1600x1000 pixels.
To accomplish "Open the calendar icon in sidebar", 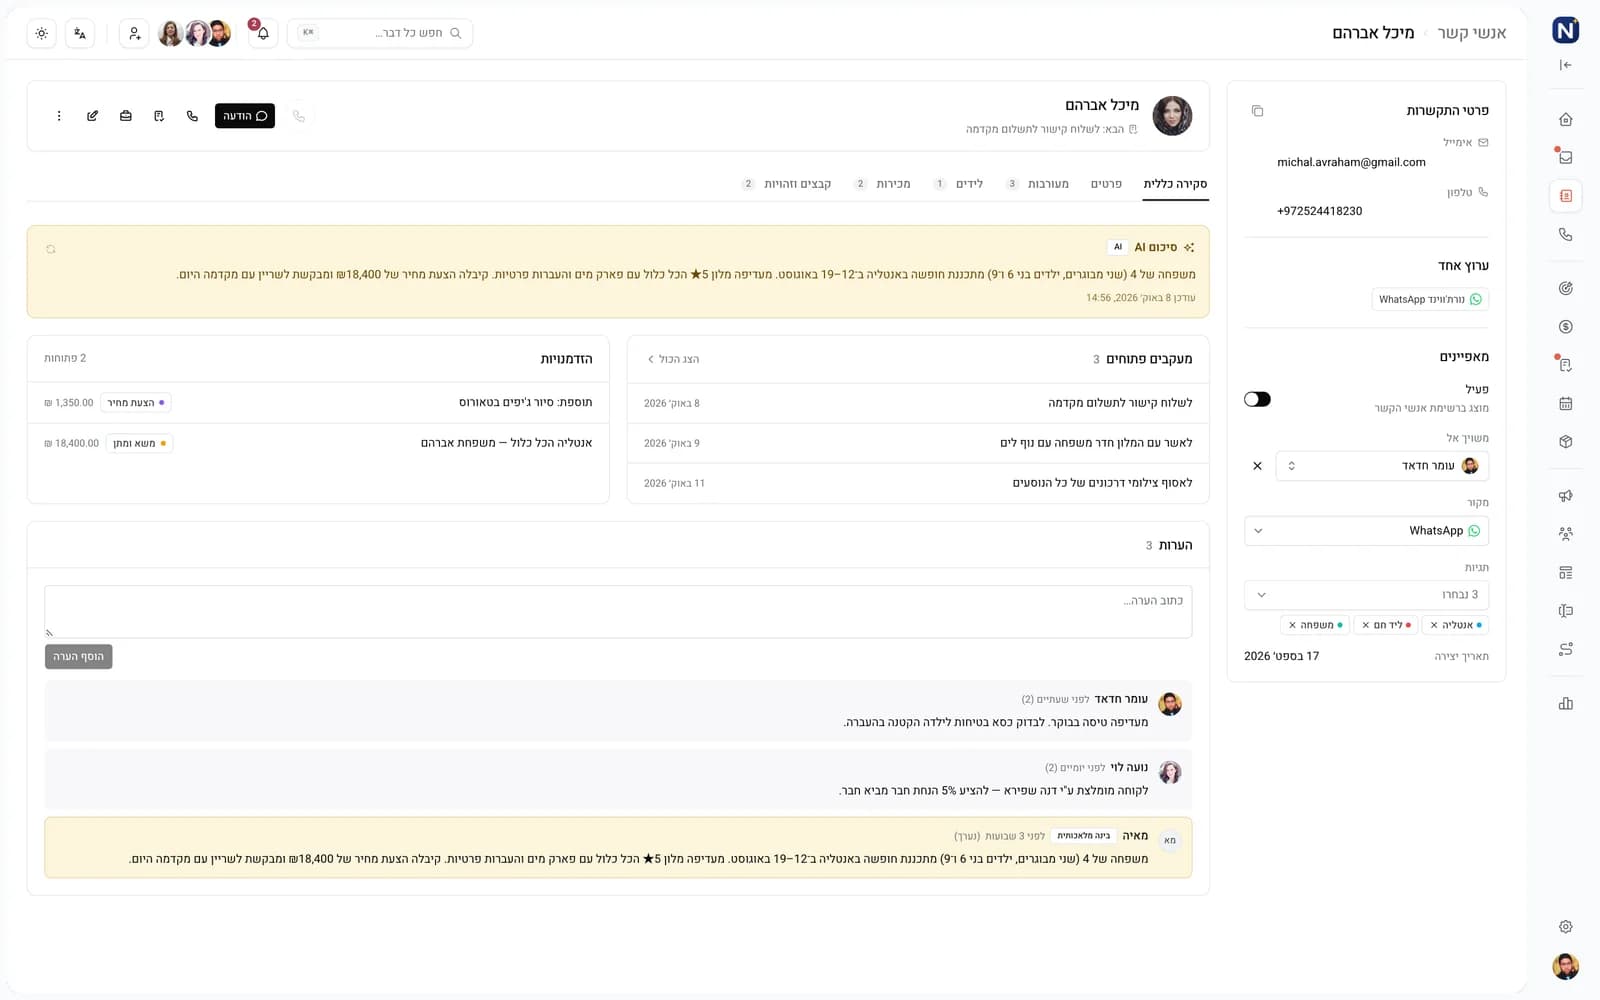I will [x=1566, y=404].
